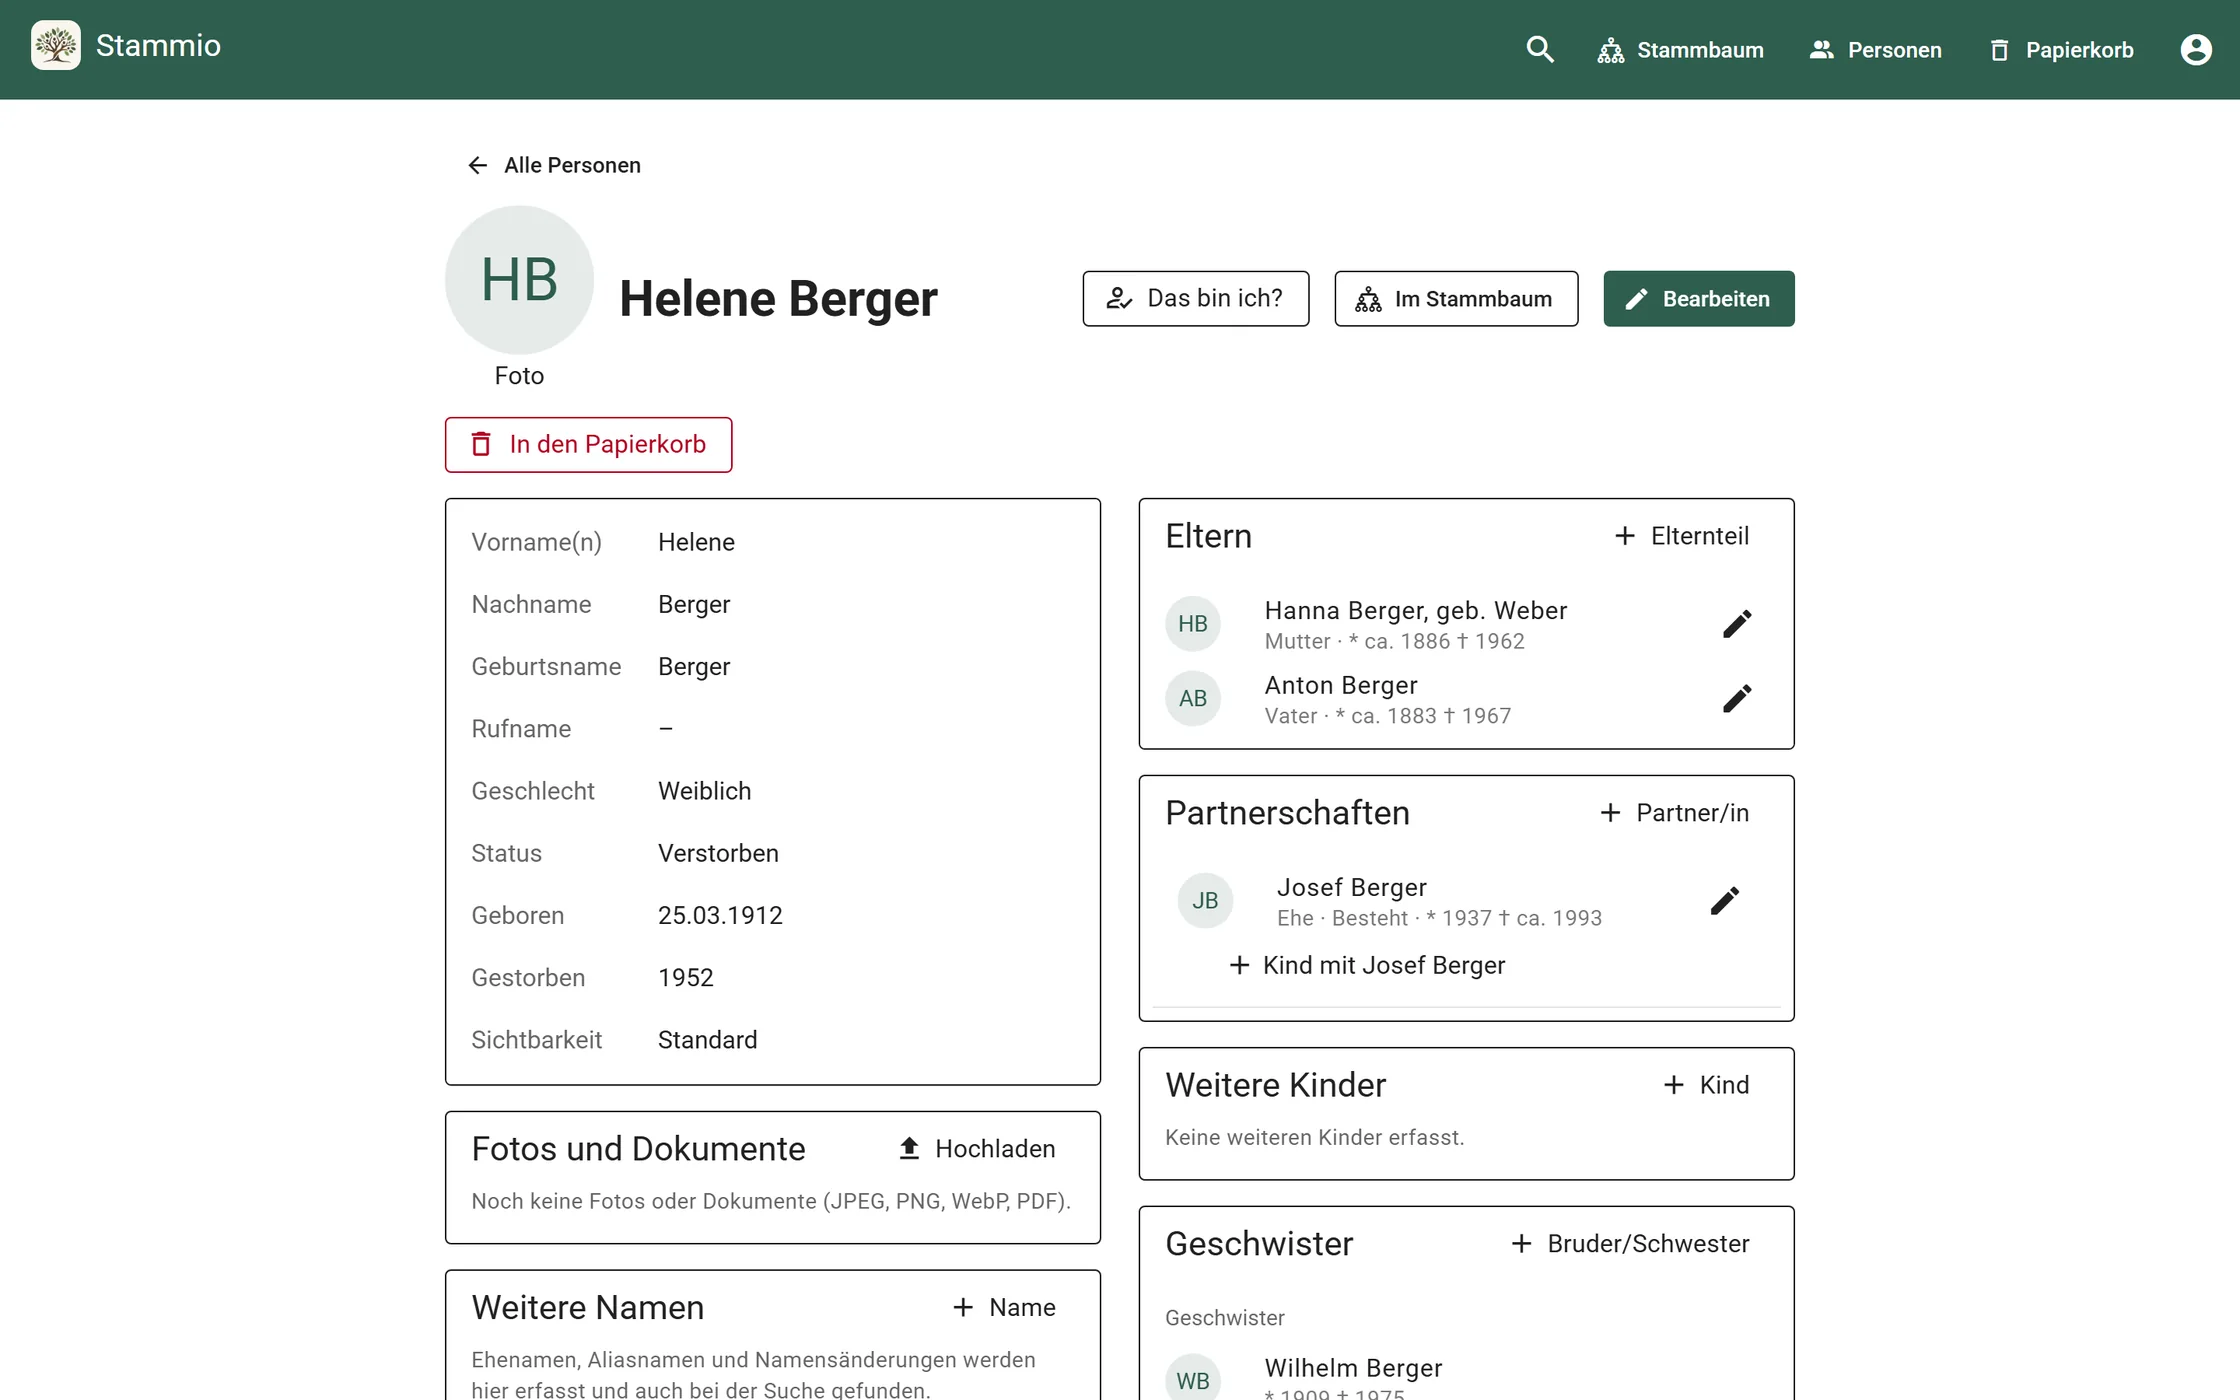
Task: Add Kind mit Josef Berger
Action: (1367, 966)
